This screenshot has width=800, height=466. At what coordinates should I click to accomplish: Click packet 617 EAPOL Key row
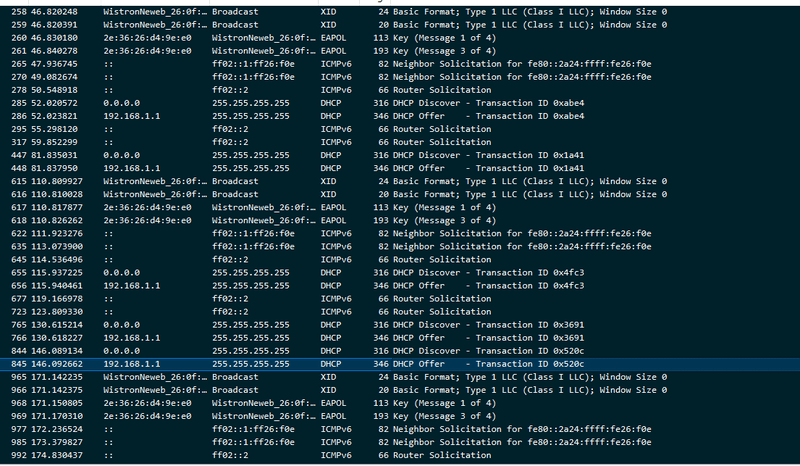point(400,207)
